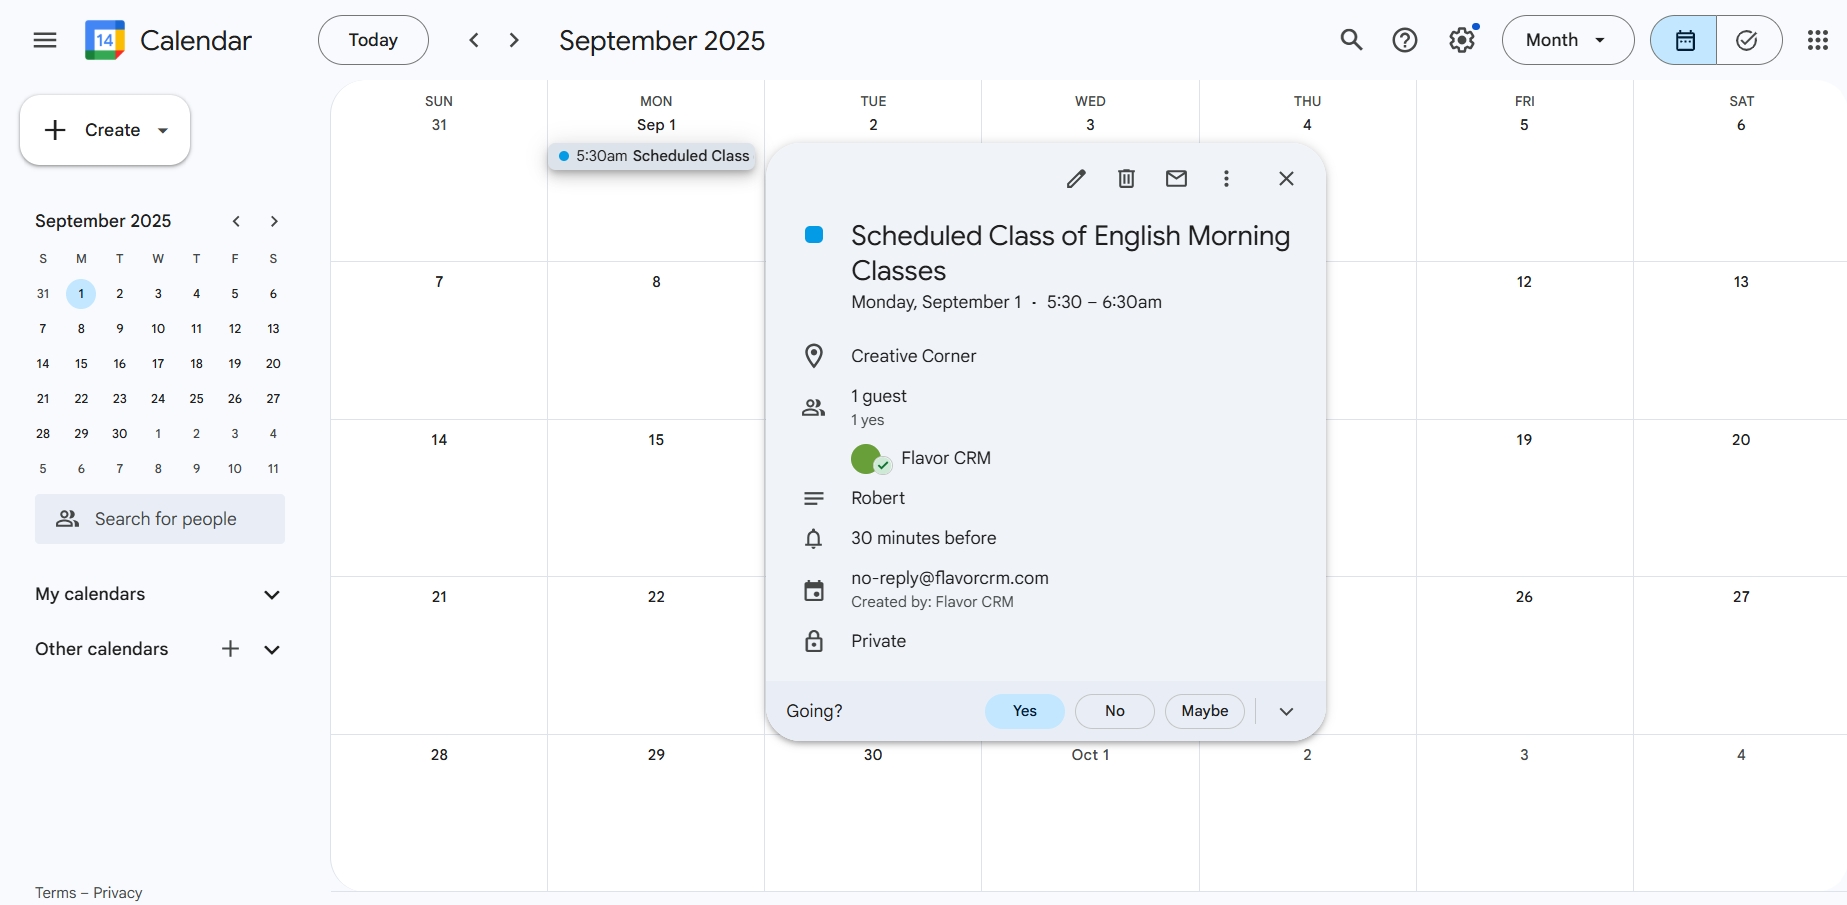Viewport: 1847px width, 905px height.
Task: Open the support help icon
Action: coord(1405,40)
